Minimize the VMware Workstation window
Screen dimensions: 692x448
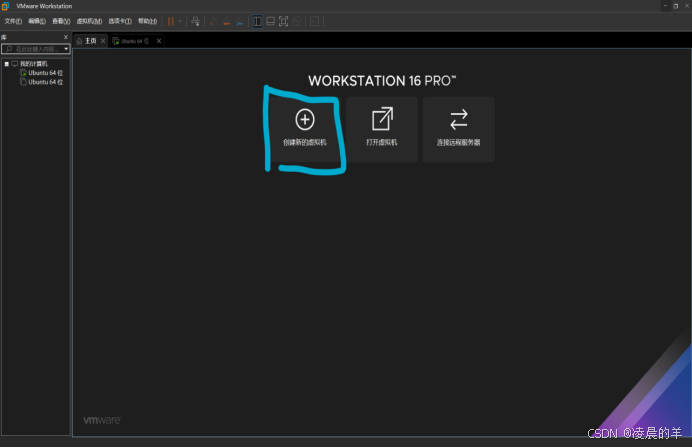(x=665, y=6)
